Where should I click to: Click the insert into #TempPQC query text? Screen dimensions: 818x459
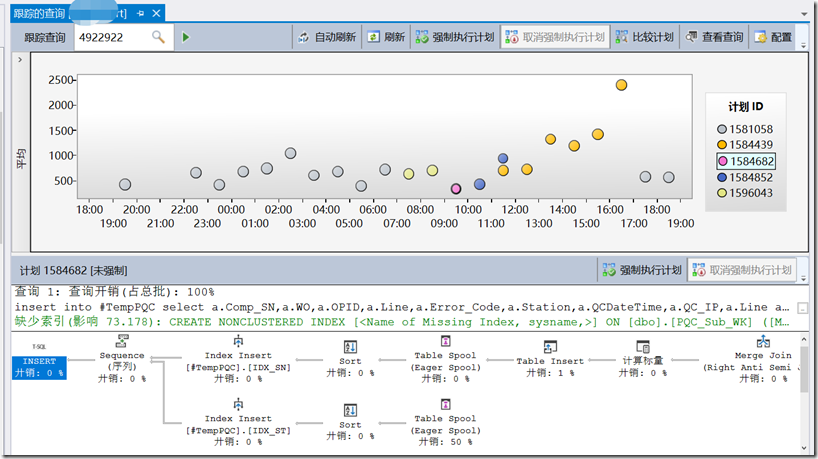coord(402,307)
